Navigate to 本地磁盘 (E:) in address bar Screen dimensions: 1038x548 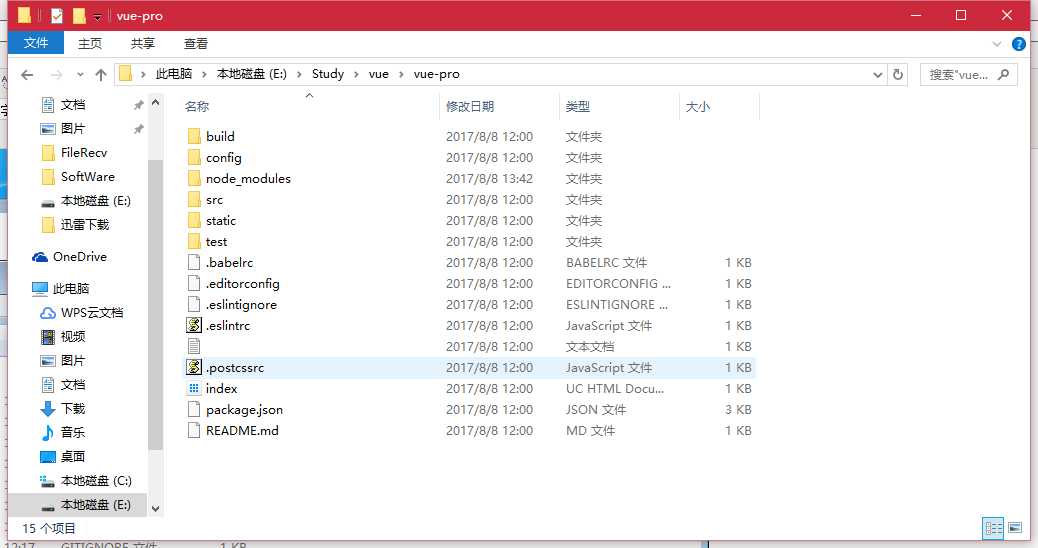coord(252,74)
